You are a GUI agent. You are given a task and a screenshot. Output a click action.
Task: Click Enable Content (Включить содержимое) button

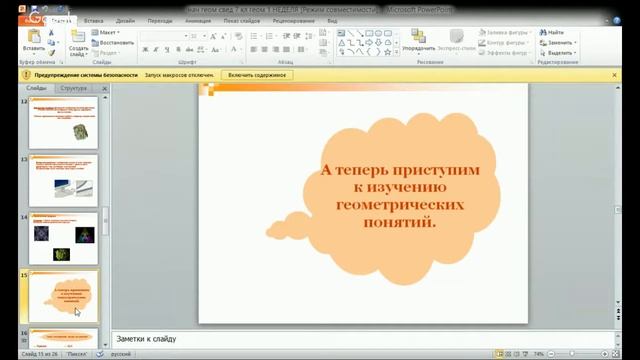point(257,75)
